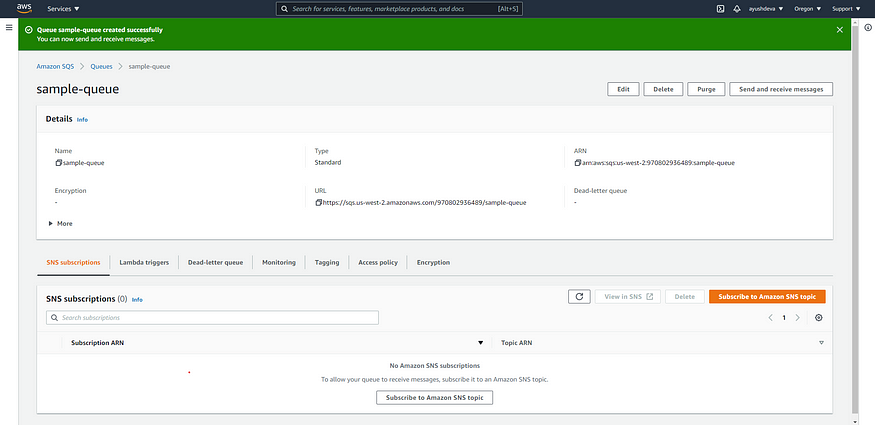Screen dimensions: 875x425
Task: Open the Details Info link
Action: (82, 119)
